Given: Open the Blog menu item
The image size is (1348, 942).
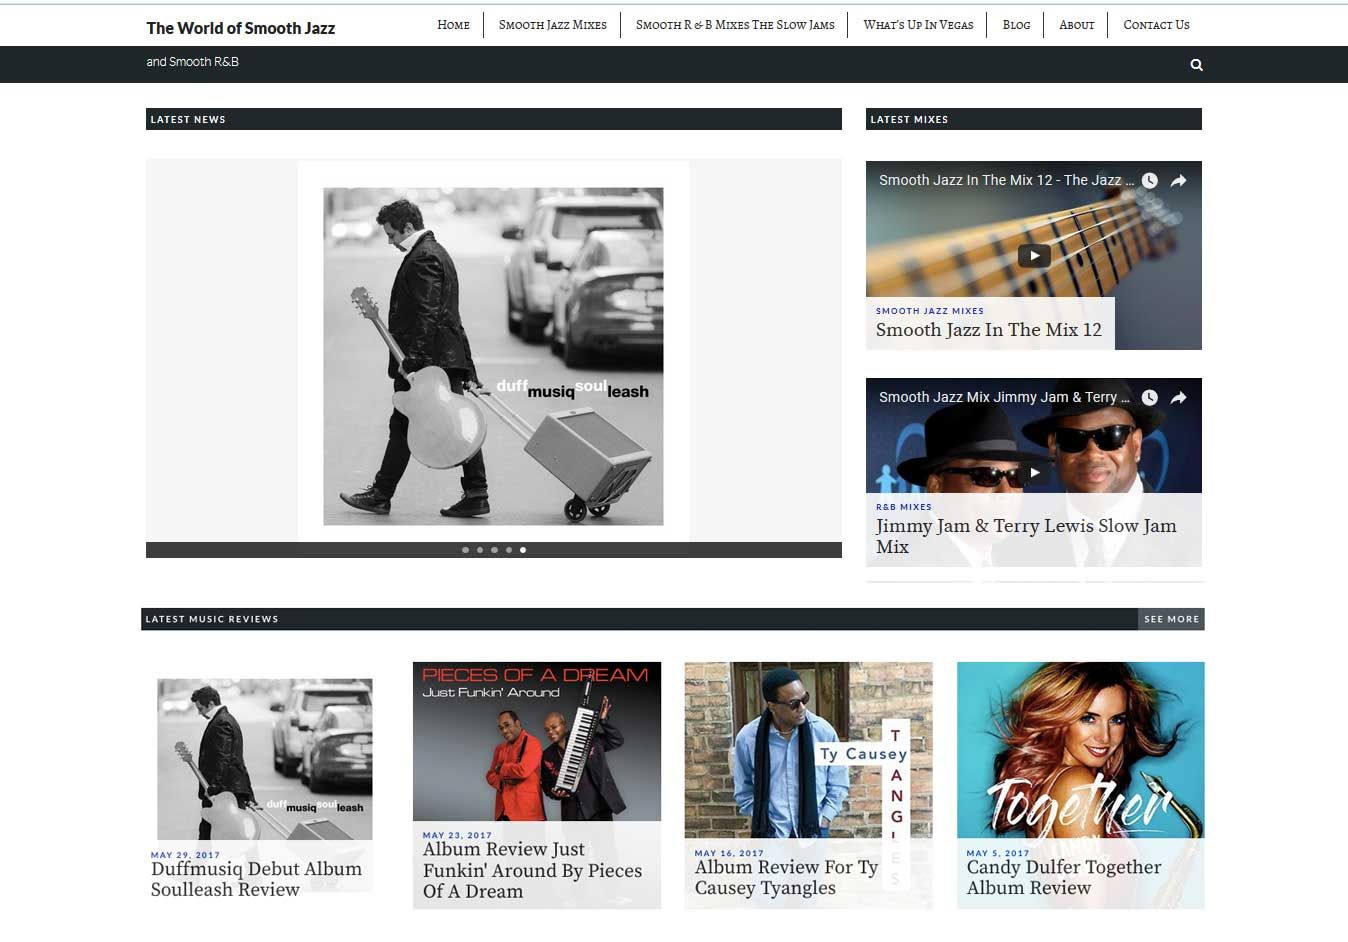Looking at the screenshot, I should tap(1016, 25).
